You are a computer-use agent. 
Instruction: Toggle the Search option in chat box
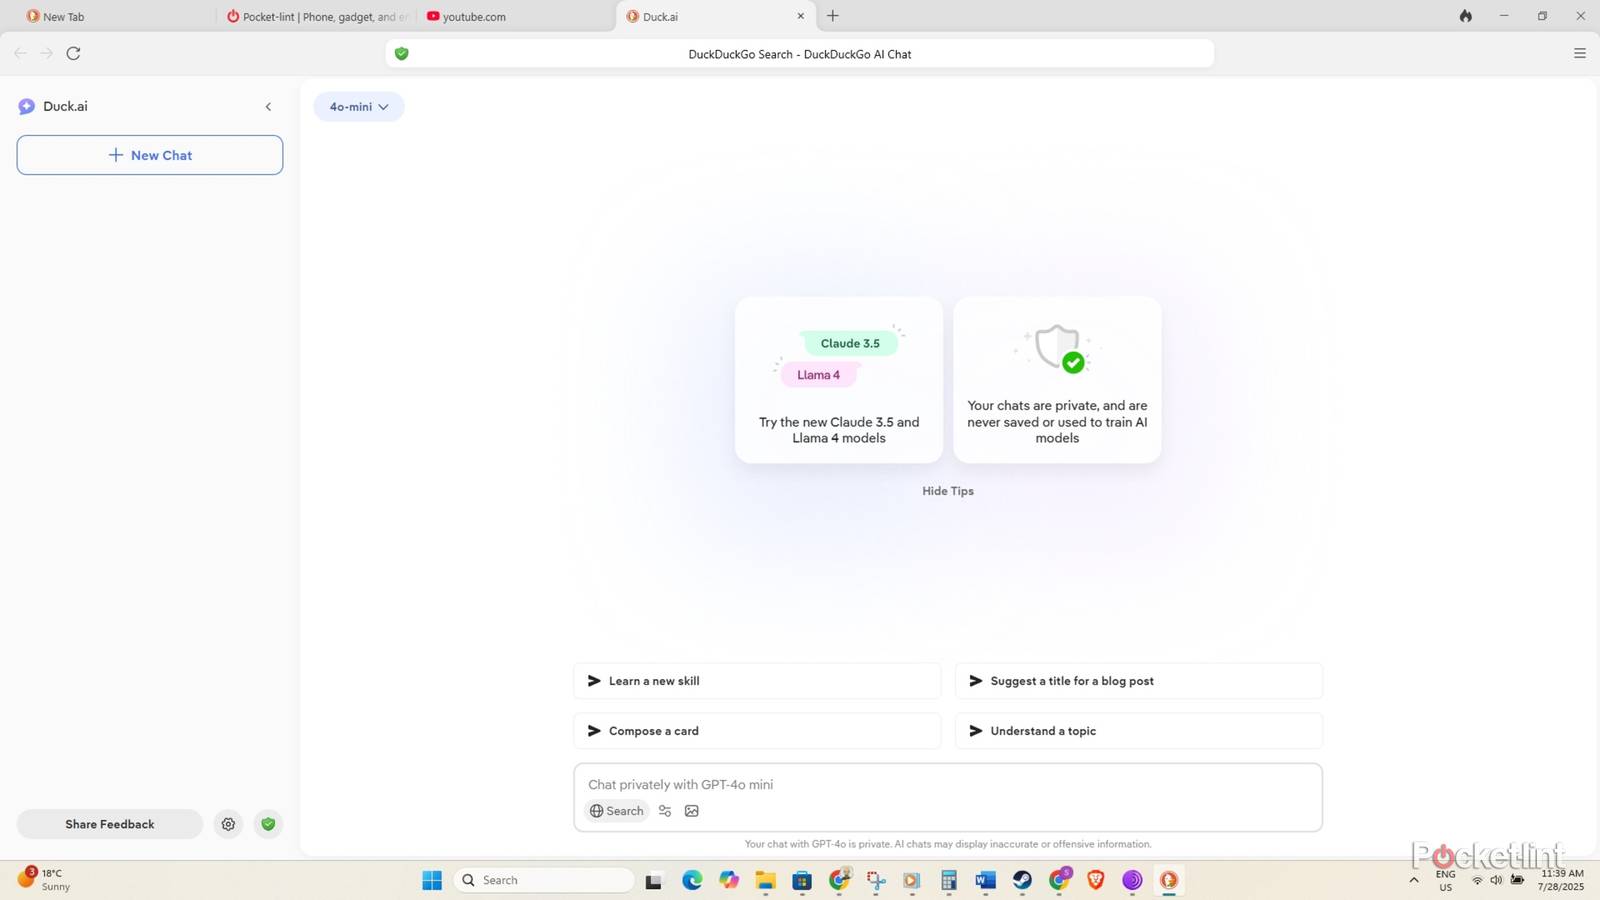tap(617, 811)
